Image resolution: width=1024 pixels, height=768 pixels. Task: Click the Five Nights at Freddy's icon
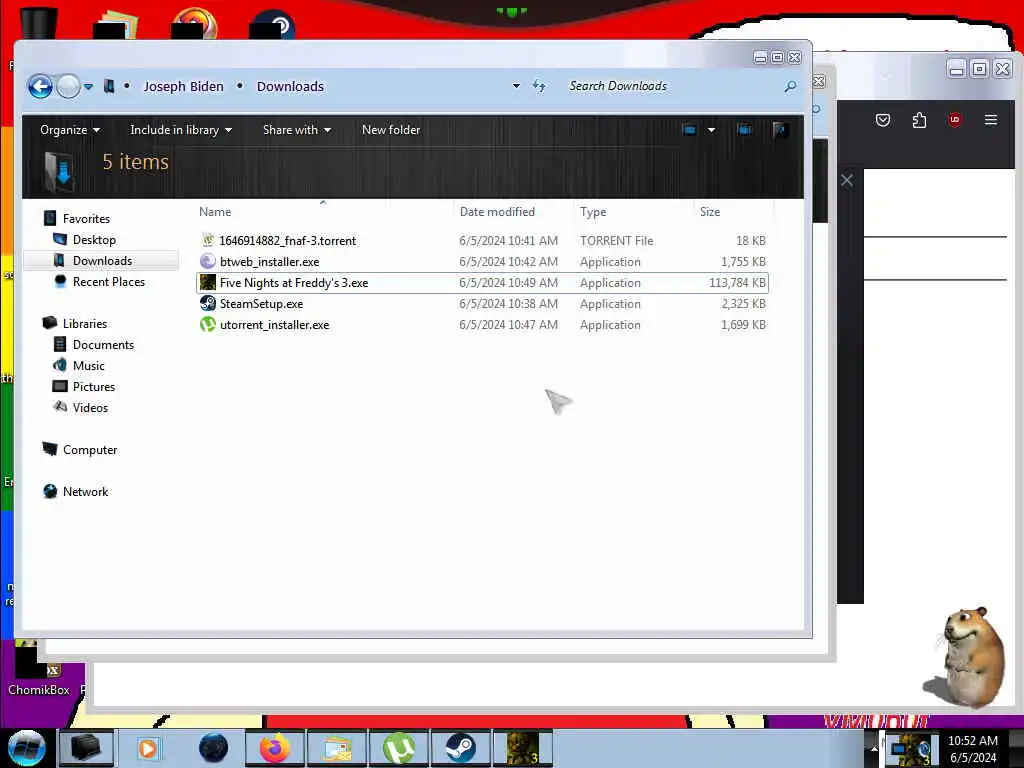coord(208,282)
